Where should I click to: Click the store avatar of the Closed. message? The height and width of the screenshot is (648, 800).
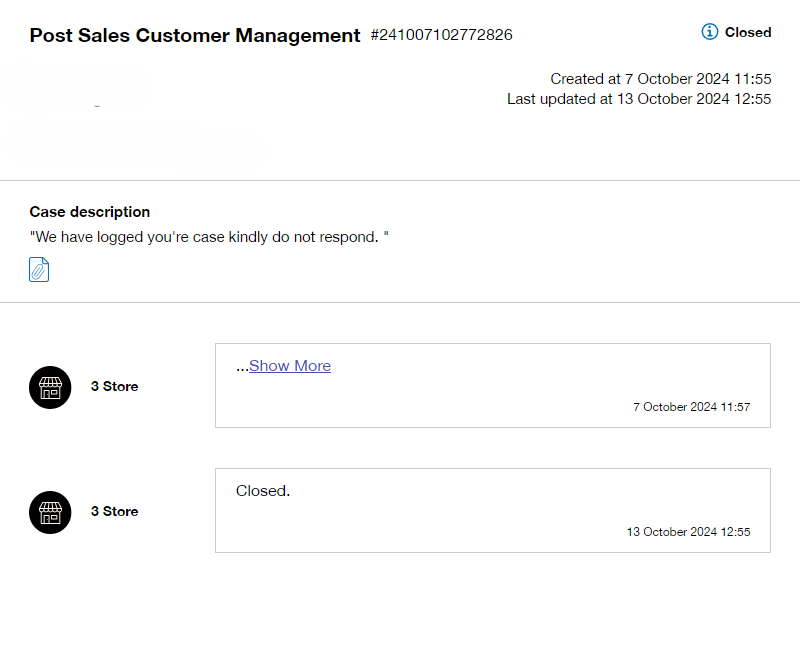tap(50, 512)
